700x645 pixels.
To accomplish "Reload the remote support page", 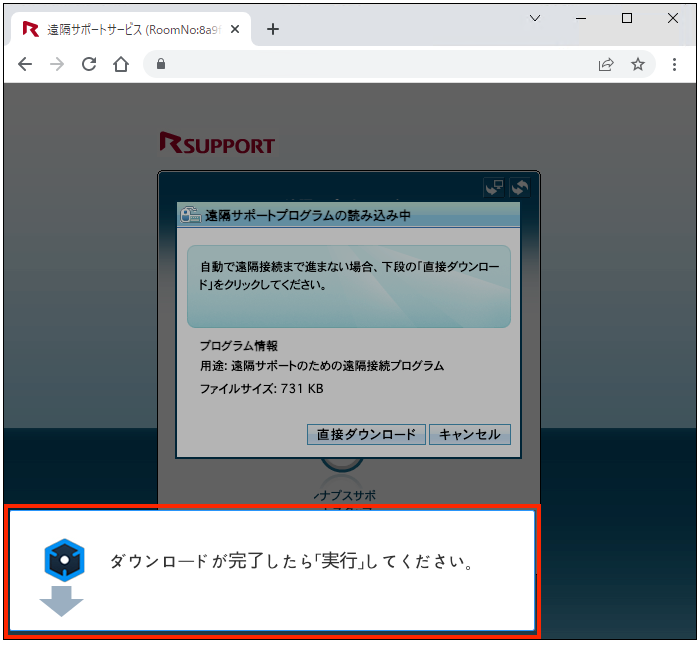I will pos(89,64).
